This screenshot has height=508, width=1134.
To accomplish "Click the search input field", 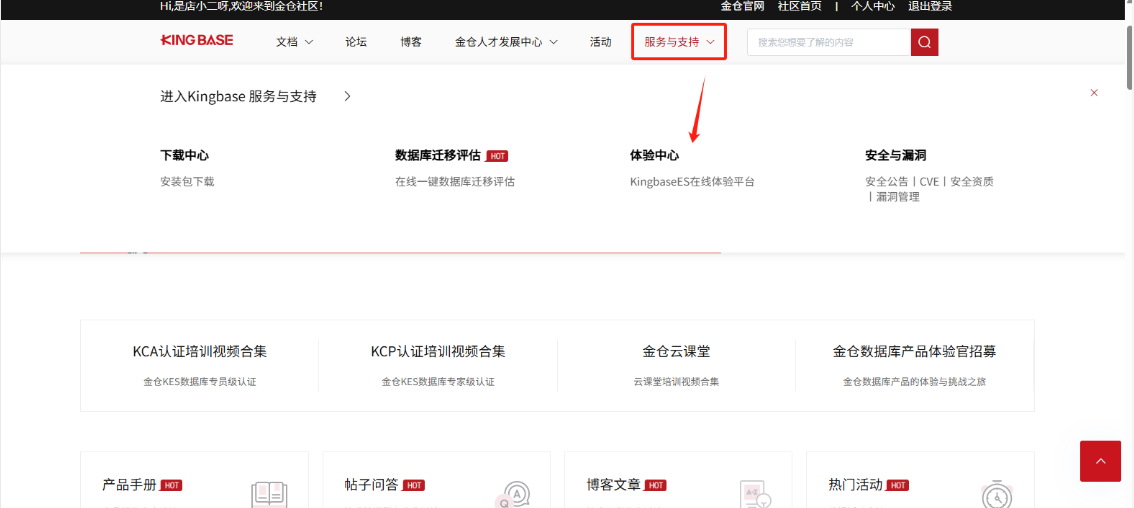I will coord(829,42).
